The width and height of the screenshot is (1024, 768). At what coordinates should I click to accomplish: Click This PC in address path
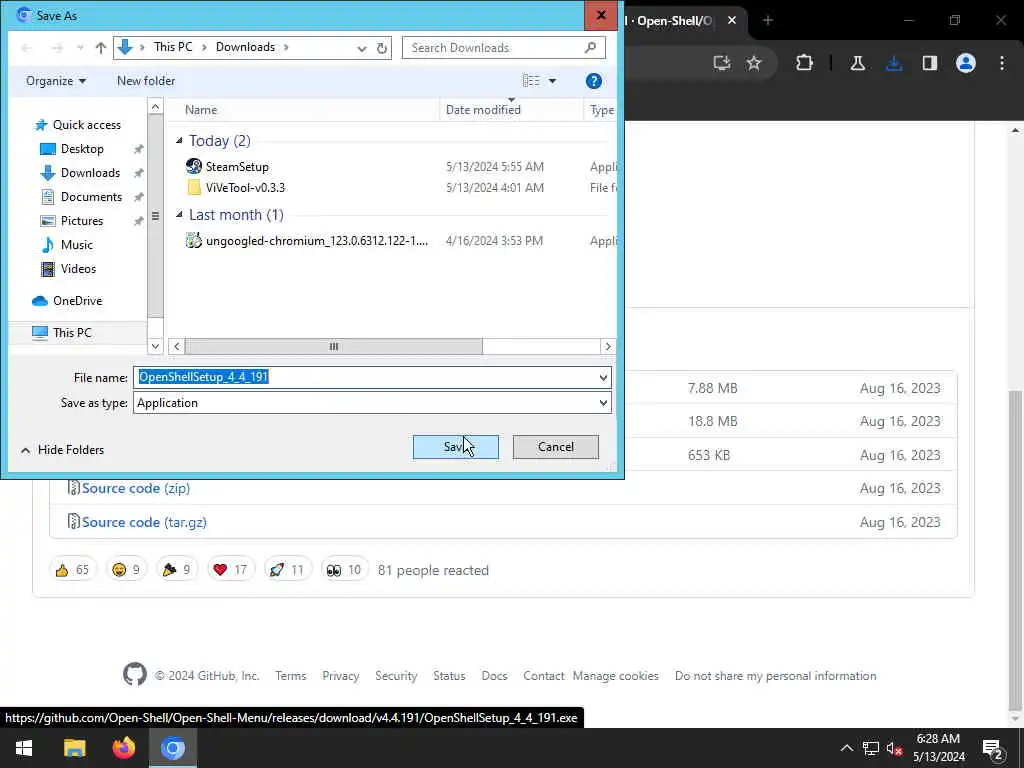173,47
